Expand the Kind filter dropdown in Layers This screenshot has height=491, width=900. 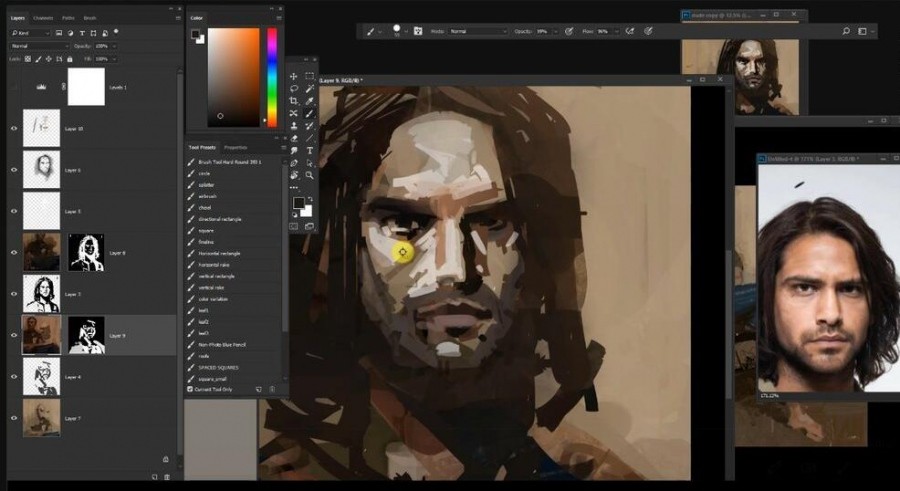[30, 33]
